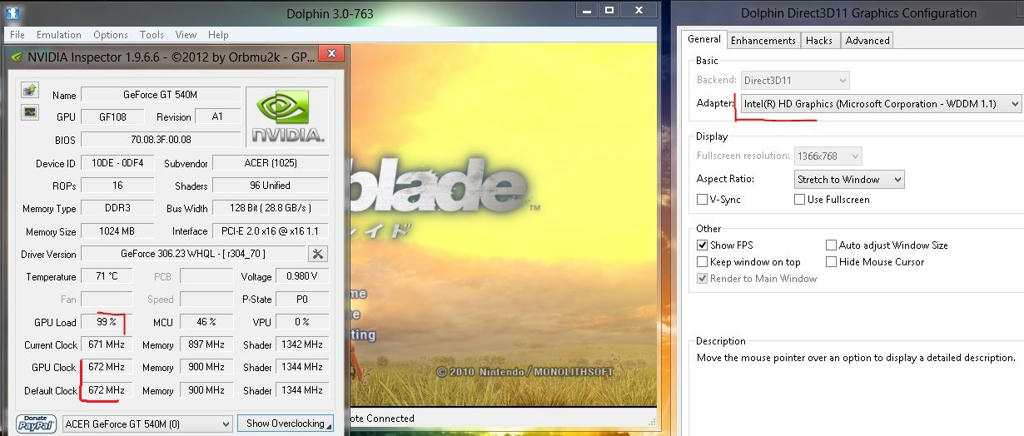Minimize the Dolphin 3.0-763 window
This screenshot has width=1024, height=436.
[586, 10]
